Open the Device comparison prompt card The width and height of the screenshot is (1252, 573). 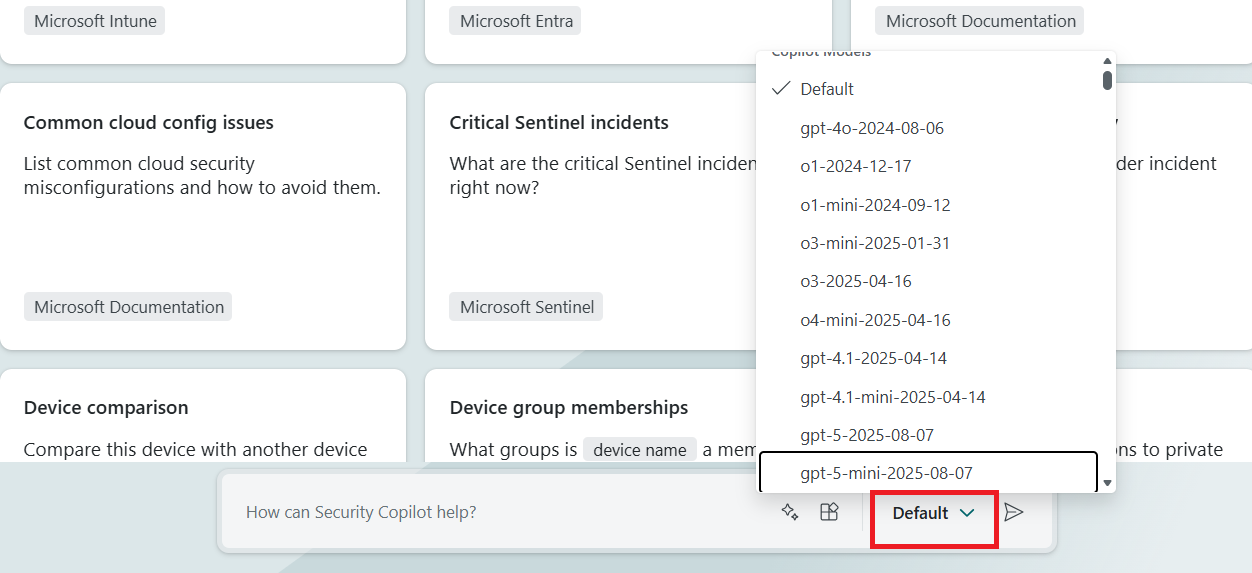pyautogui.click(x=203, y=416)
